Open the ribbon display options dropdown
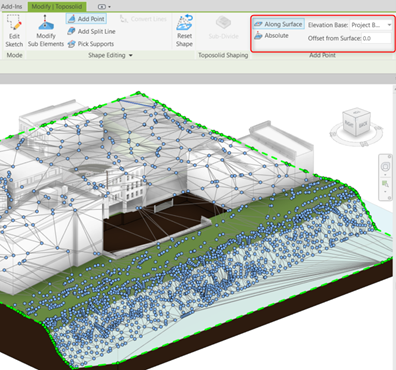 tap(104, 7)
